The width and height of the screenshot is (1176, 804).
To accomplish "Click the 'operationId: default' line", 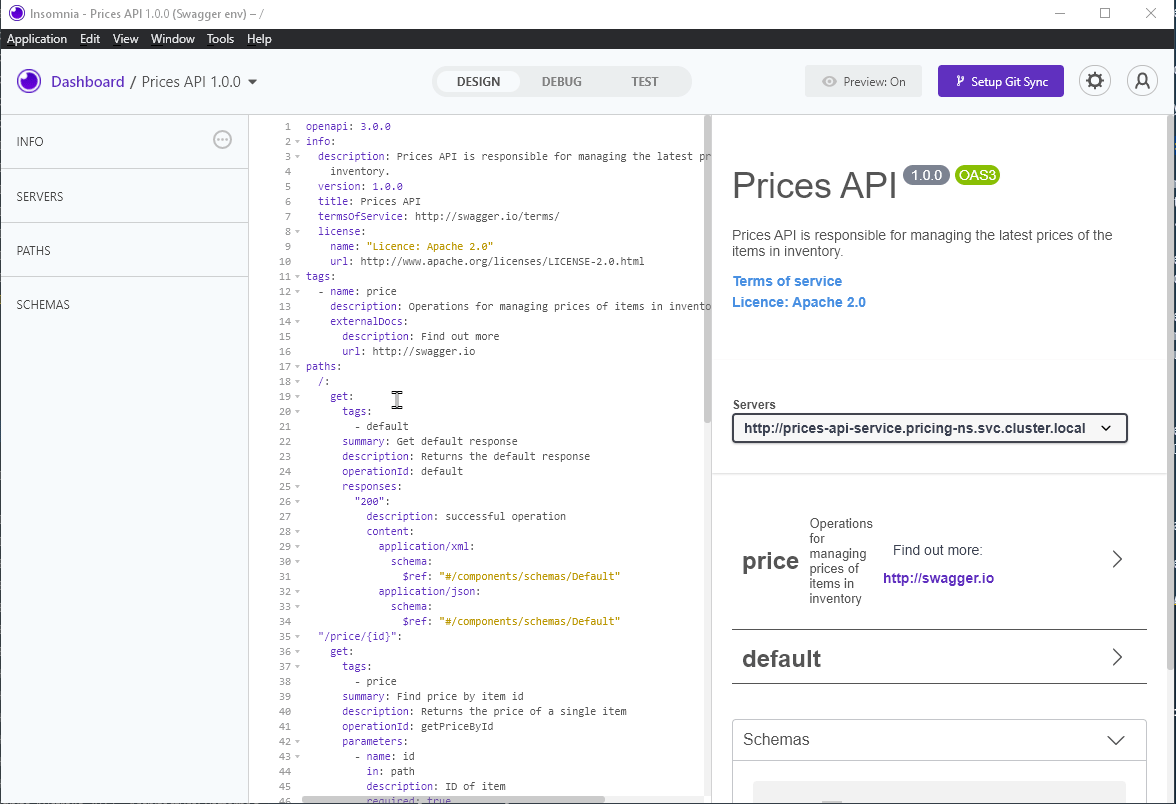I will point(403,472).
